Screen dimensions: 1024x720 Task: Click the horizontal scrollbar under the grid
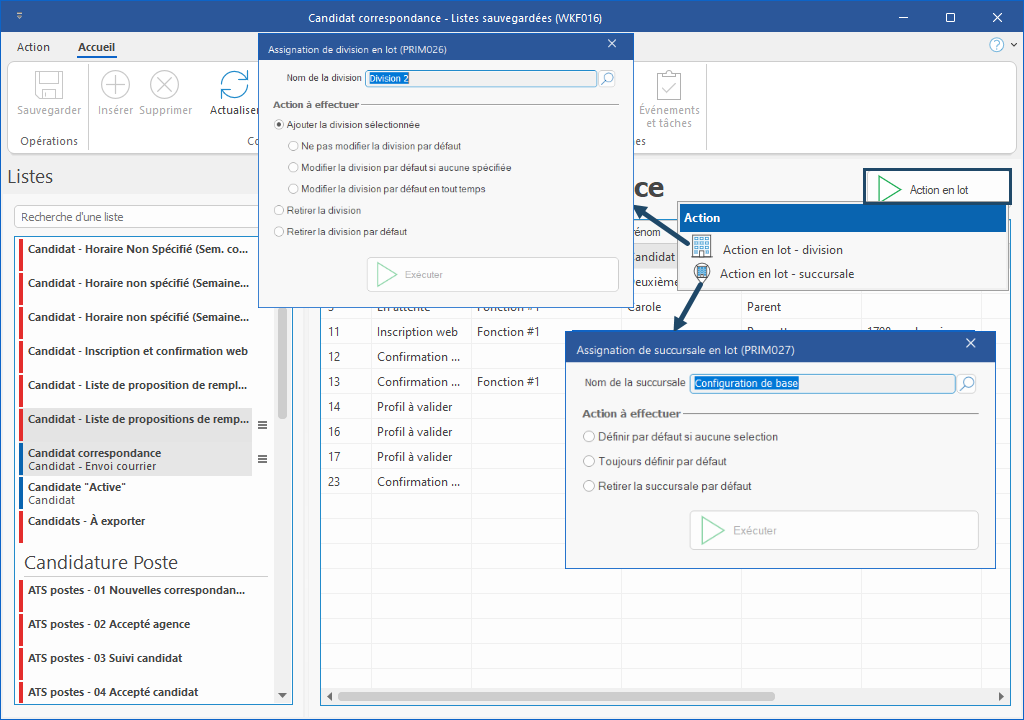(x=555, y=696)
